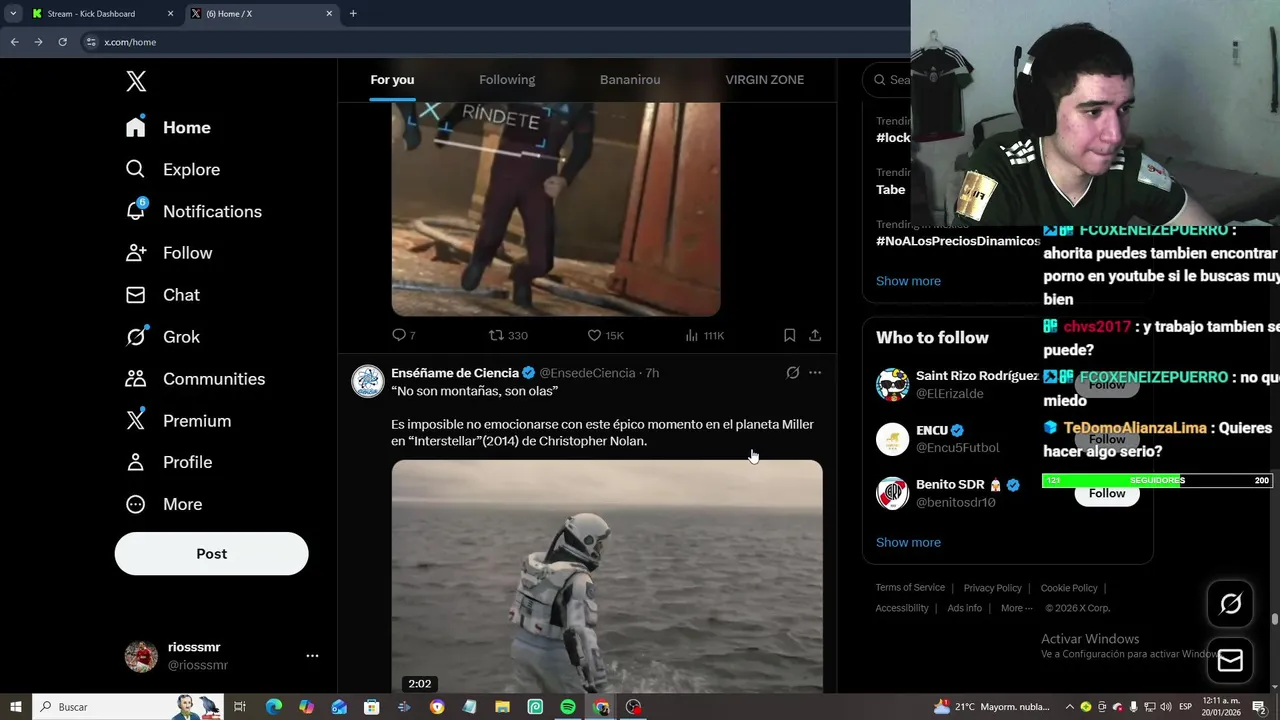The width and height of the screenshot is (1280, 720).
Task: View analytics showing 111K views
Action: click(x=704, y=335)
